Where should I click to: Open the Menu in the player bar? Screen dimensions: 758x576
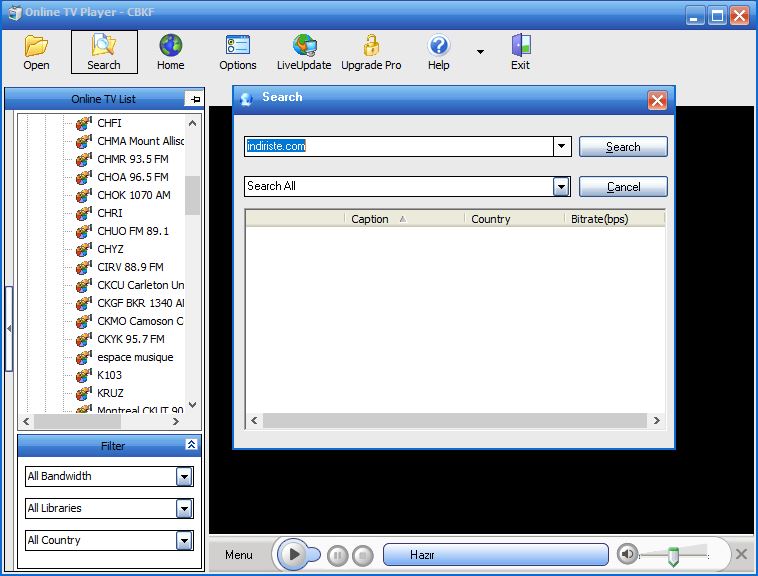[239, 555]
